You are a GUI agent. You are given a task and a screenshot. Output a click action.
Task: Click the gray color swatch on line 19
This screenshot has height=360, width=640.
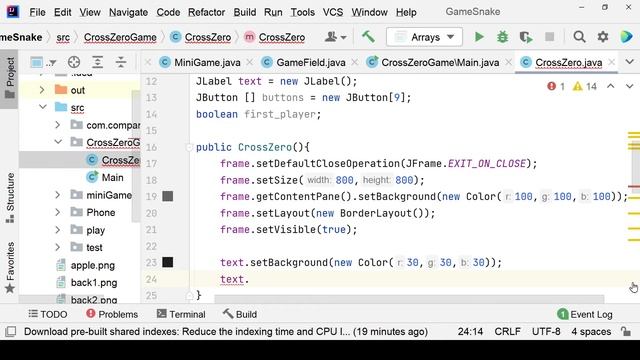pyautogui.click(x=168, y=196)
